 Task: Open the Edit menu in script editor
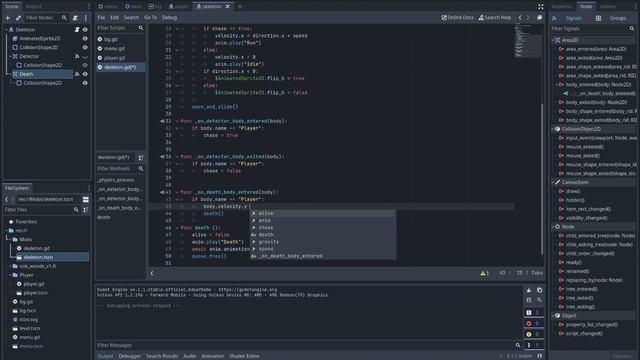pyautogui.click(x=114, y=18)
